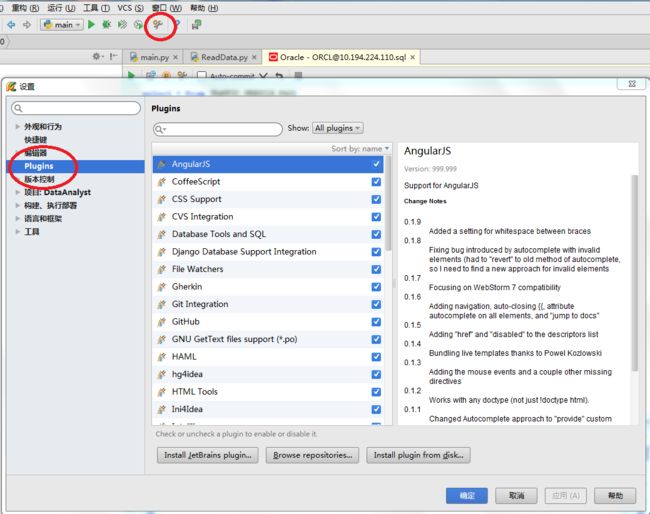Click the hide panel icon beside gear
Viewport: 650px width, 514px height.
tap(113, 56)
